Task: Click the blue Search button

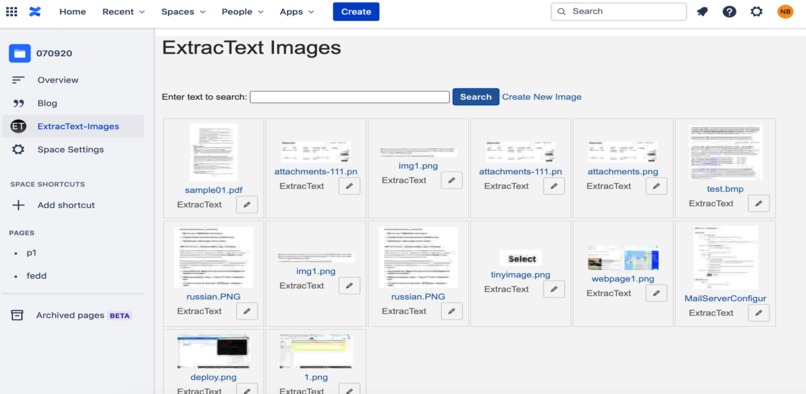Action: [x=475, y=97]
